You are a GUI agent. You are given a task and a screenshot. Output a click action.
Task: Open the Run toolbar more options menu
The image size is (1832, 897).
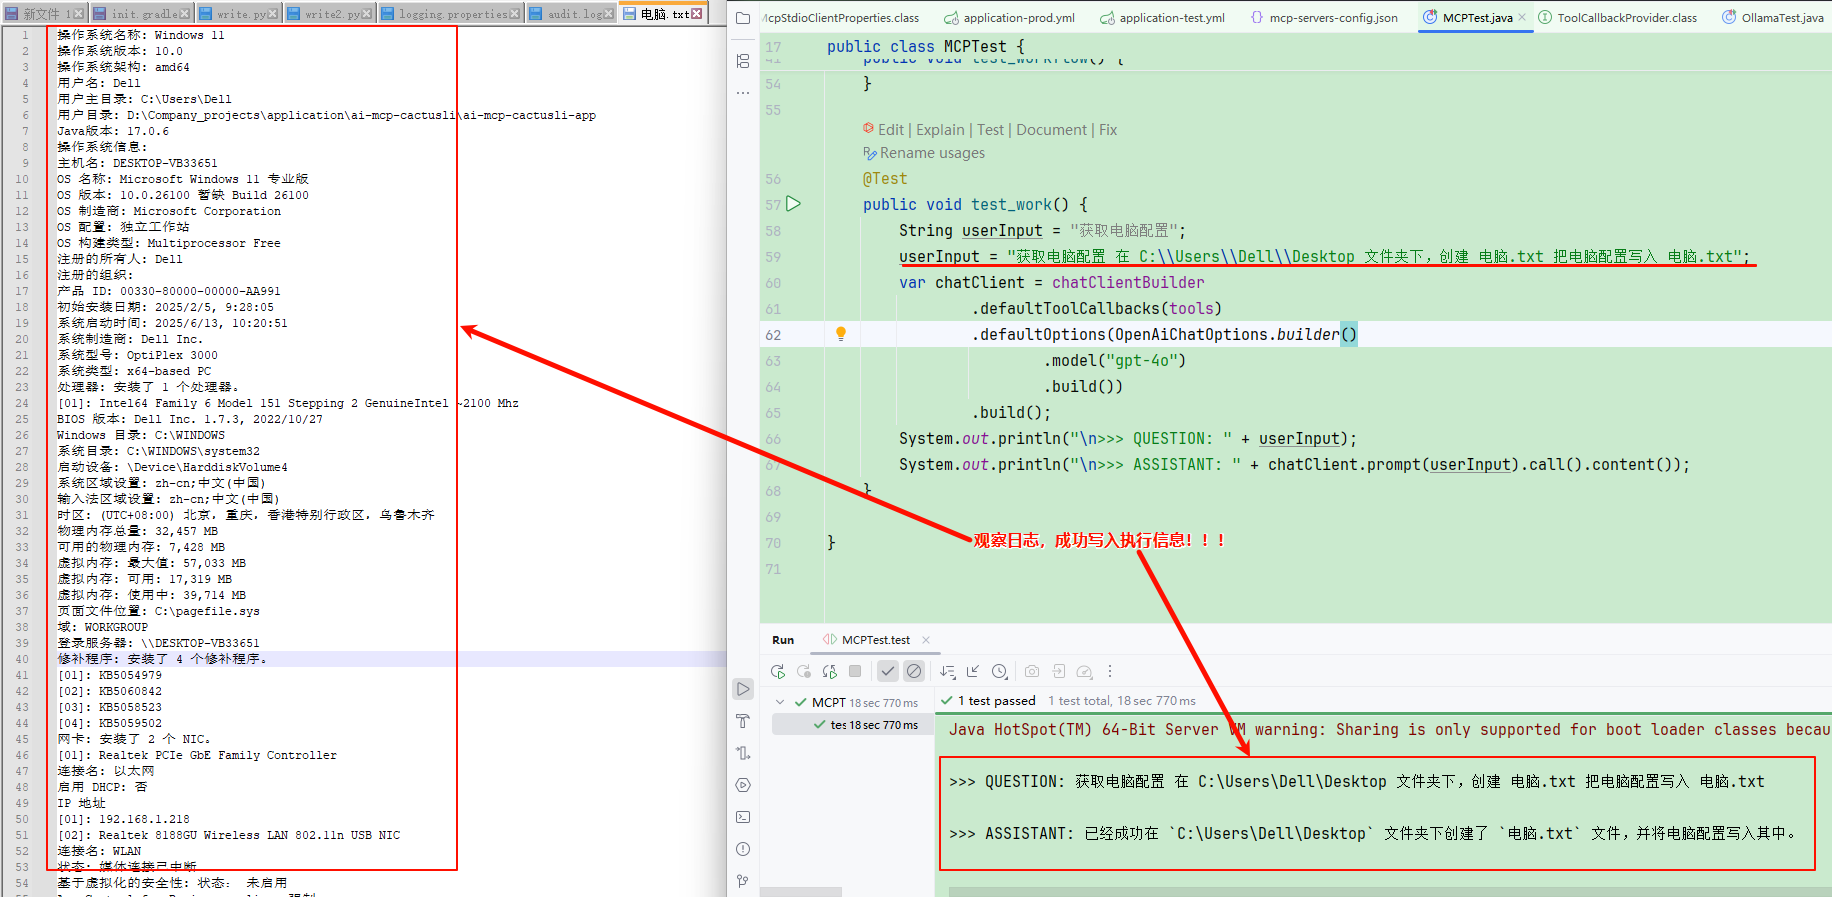point(1110,671)
